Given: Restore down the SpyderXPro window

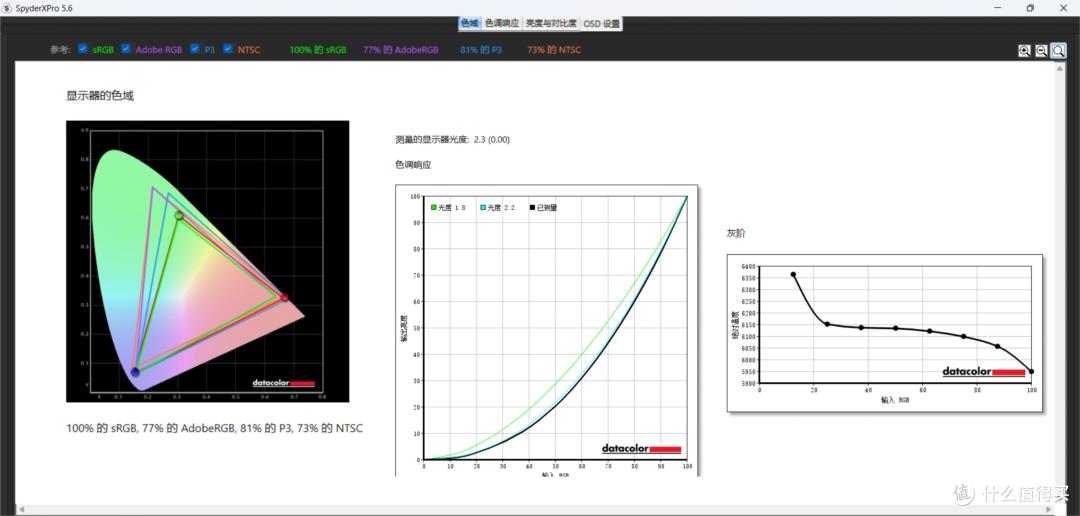Looking at the screenshot, I should click(1030, 8).
